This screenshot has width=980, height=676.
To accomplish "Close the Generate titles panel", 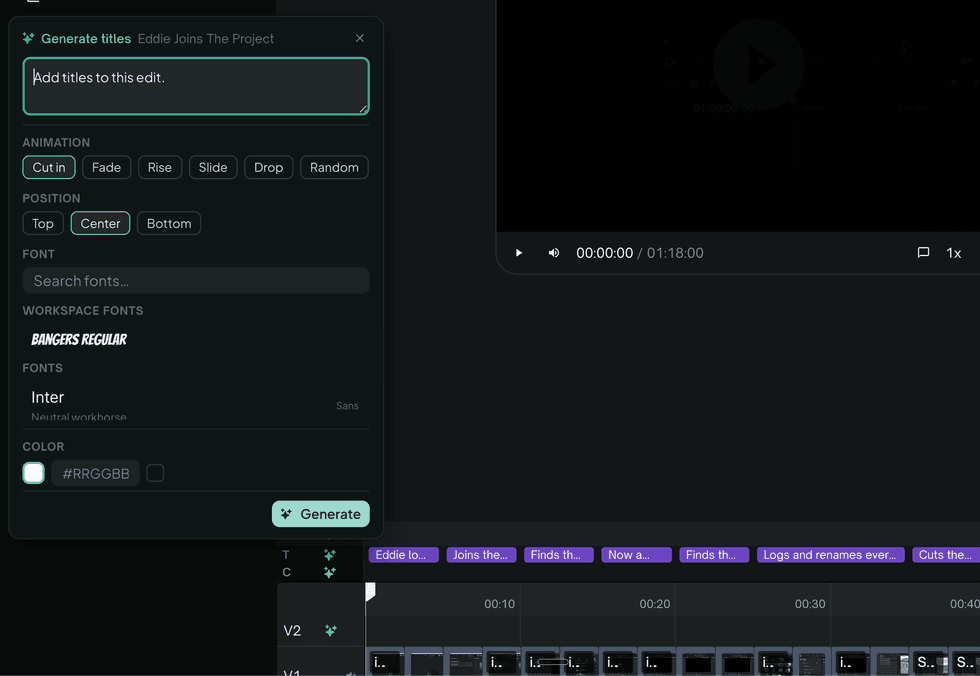I will point(360,38).
